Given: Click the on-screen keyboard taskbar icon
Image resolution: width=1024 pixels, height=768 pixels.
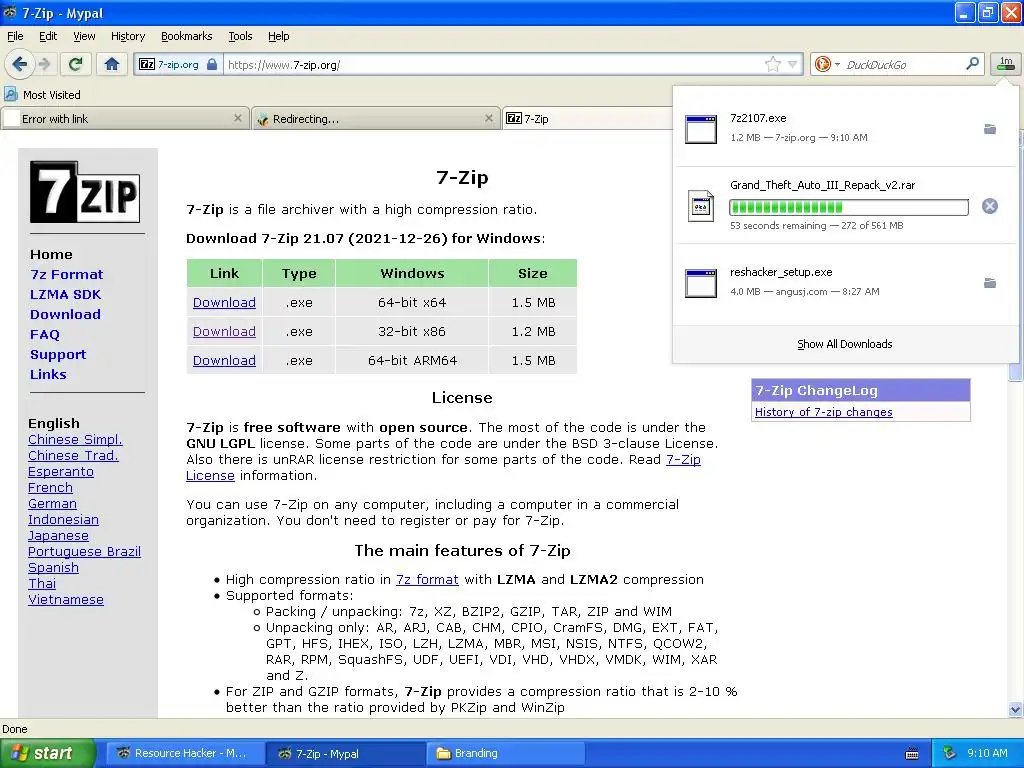Looking at the screenshot, I should click(912, 754).
